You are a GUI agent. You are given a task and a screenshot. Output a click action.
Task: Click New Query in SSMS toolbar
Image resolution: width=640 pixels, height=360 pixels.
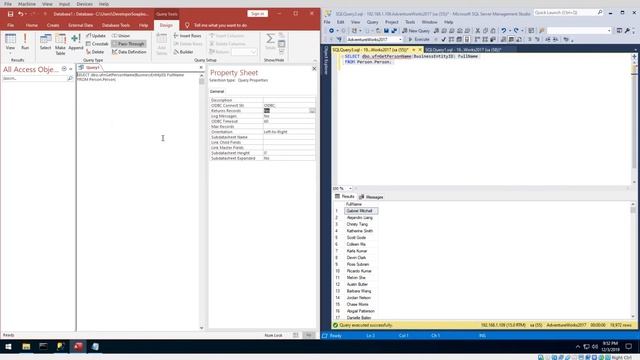point(416,31)
